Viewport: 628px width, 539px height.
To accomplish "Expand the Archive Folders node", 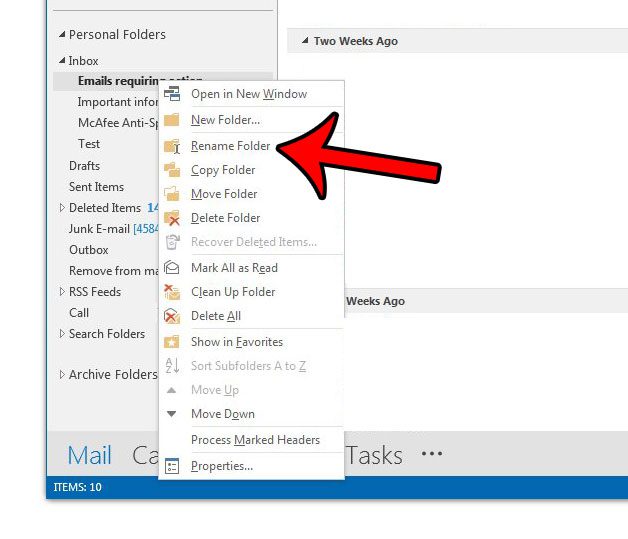I will [62, 375].
